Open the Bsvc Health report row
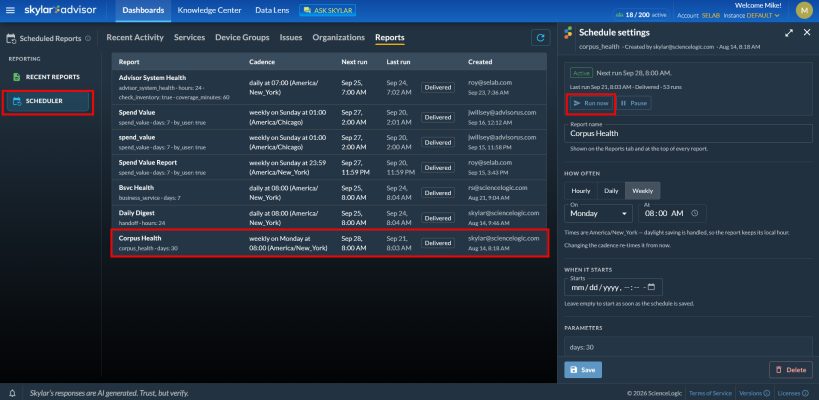This screenshot has width=819, height=400. pos(329,192)
